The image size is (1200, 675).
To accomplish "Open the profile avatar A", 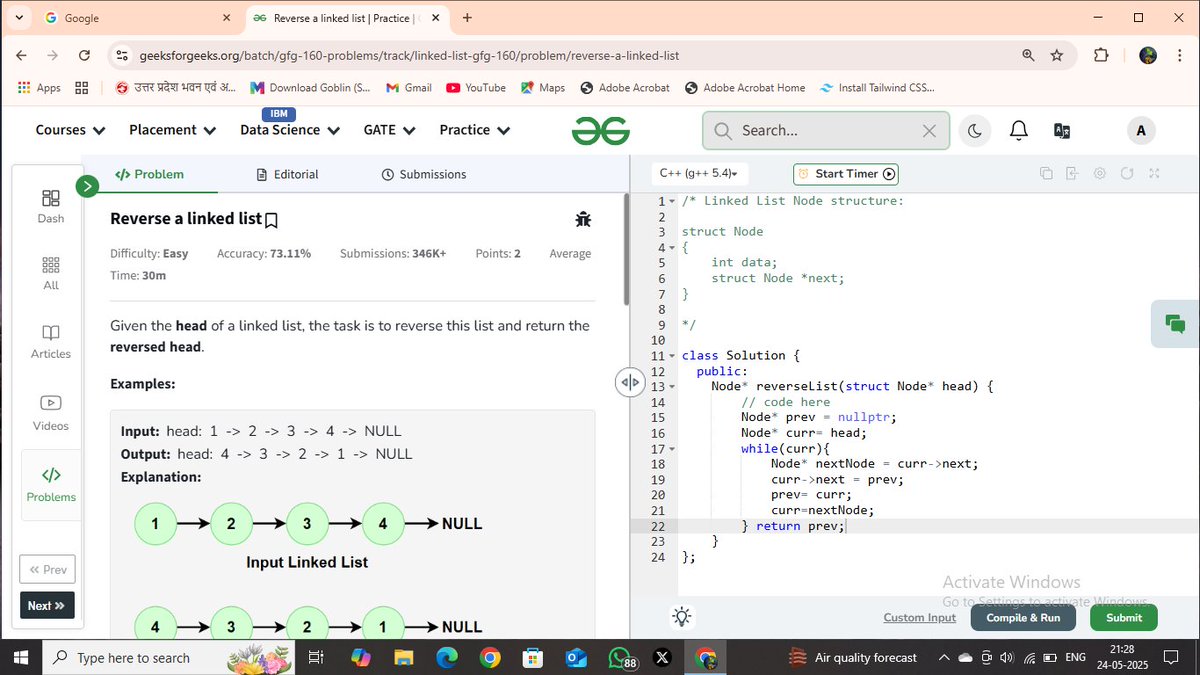I will tap(1141, 131).
